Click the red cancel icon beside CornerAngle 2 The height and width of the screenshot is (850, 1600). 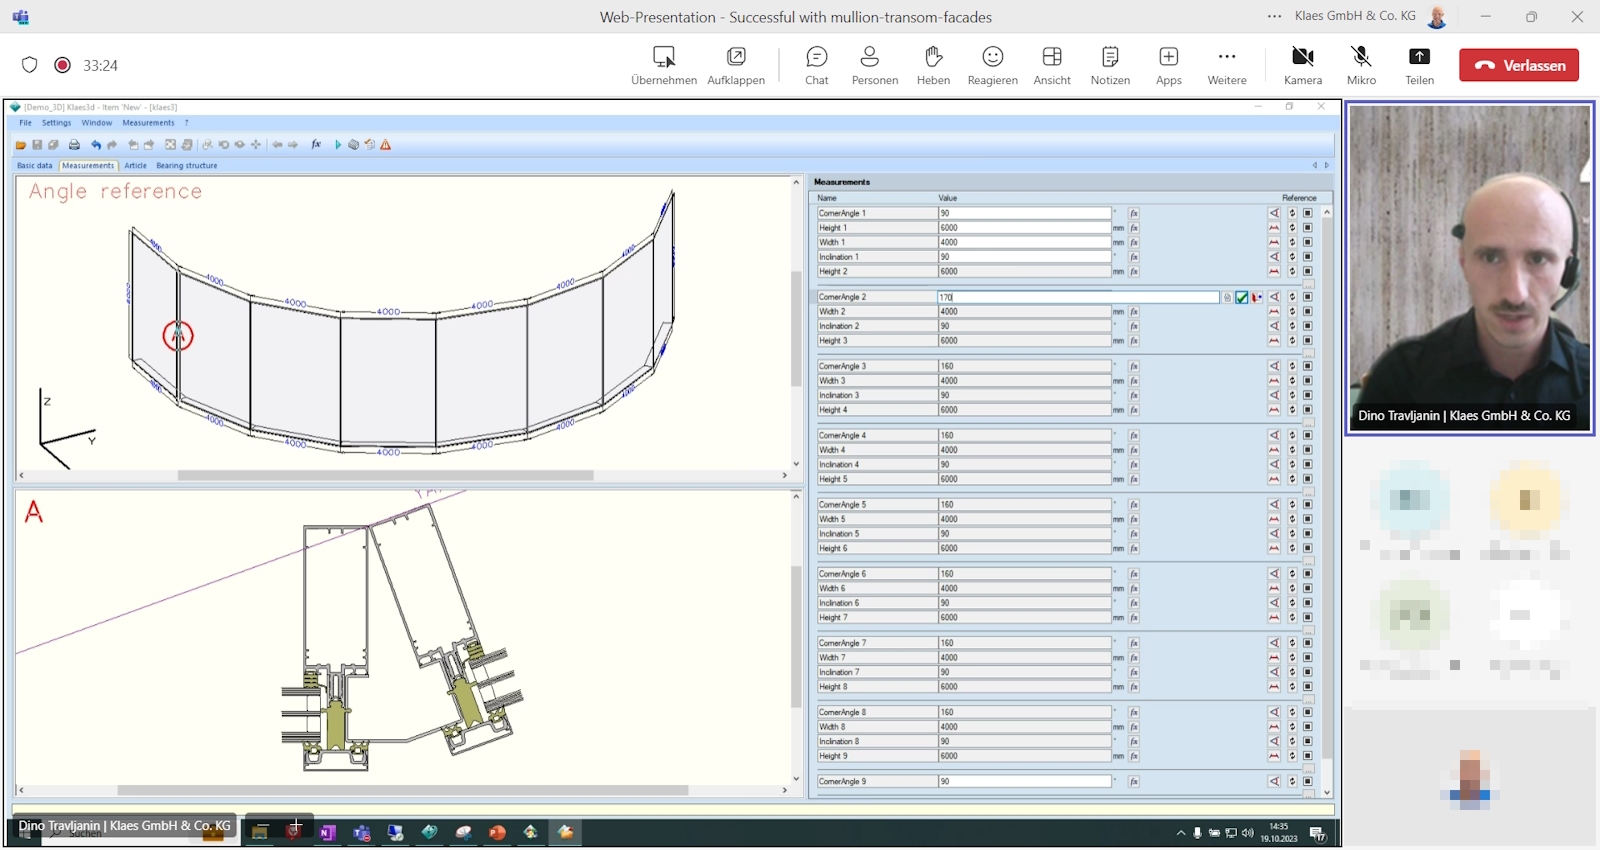[1257, 297]
